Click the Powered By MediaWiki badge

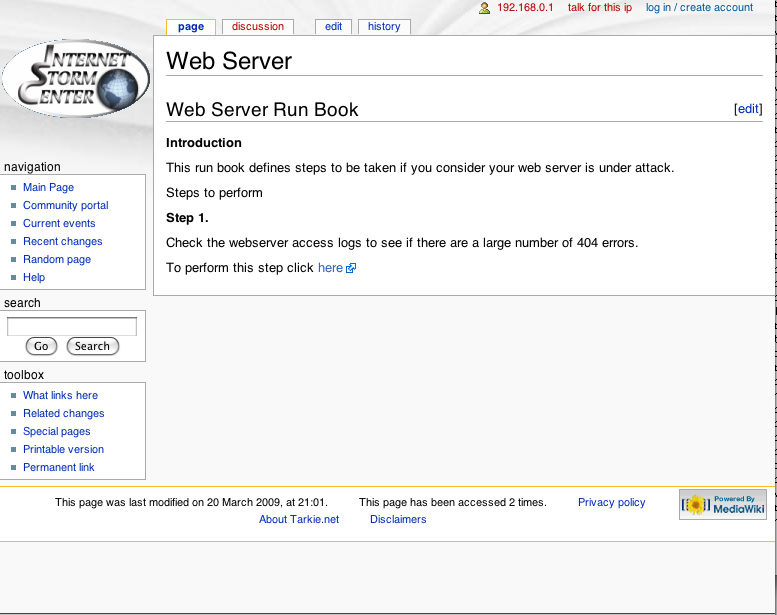click(x=723, y=504)
